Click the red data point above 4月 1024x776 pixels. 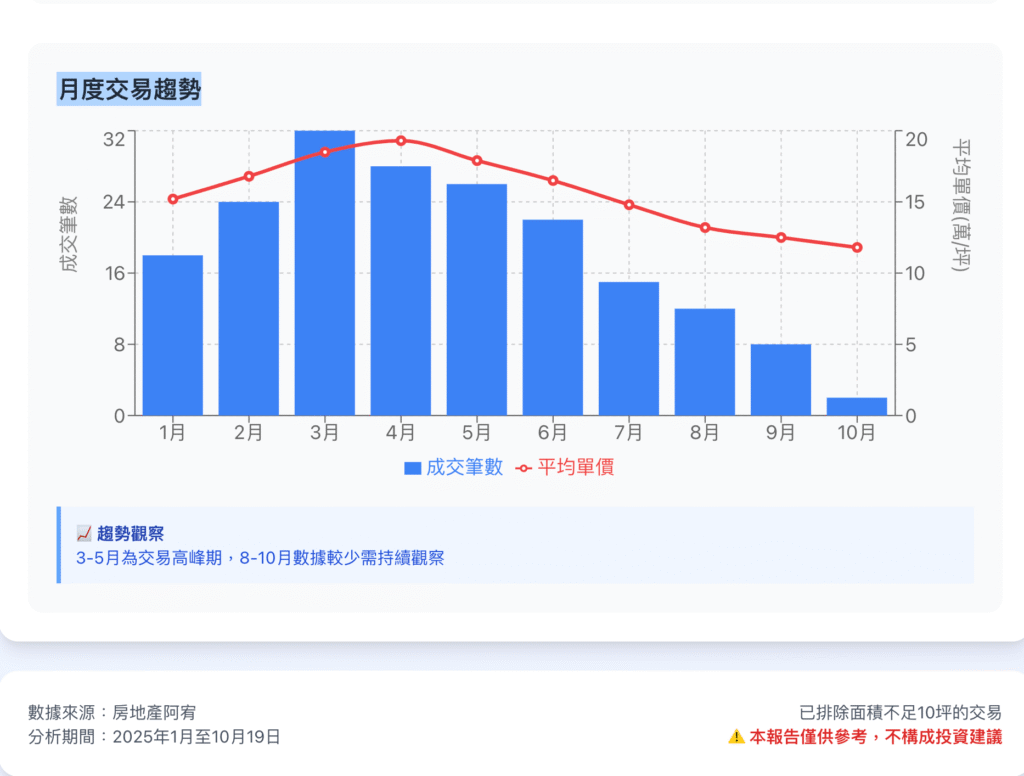coord(402,141)
